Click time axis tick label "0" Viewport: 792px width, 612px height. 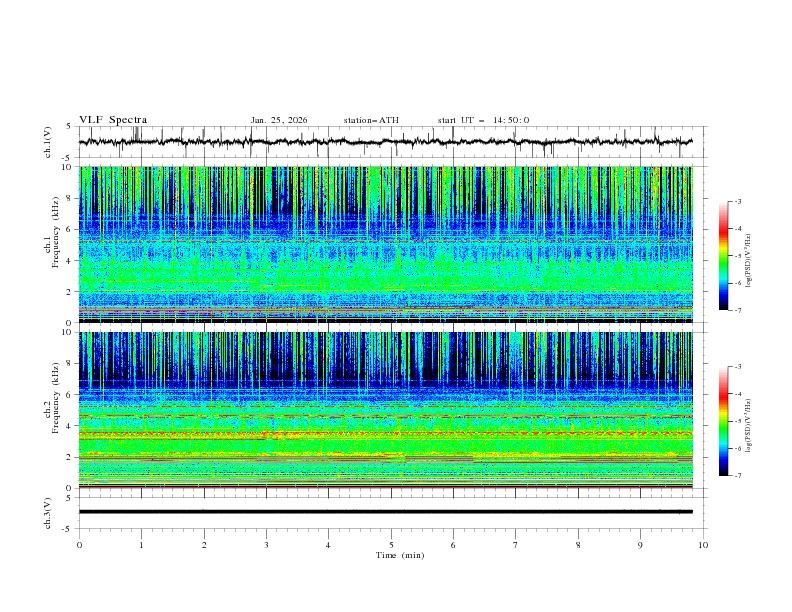point(79,545)
